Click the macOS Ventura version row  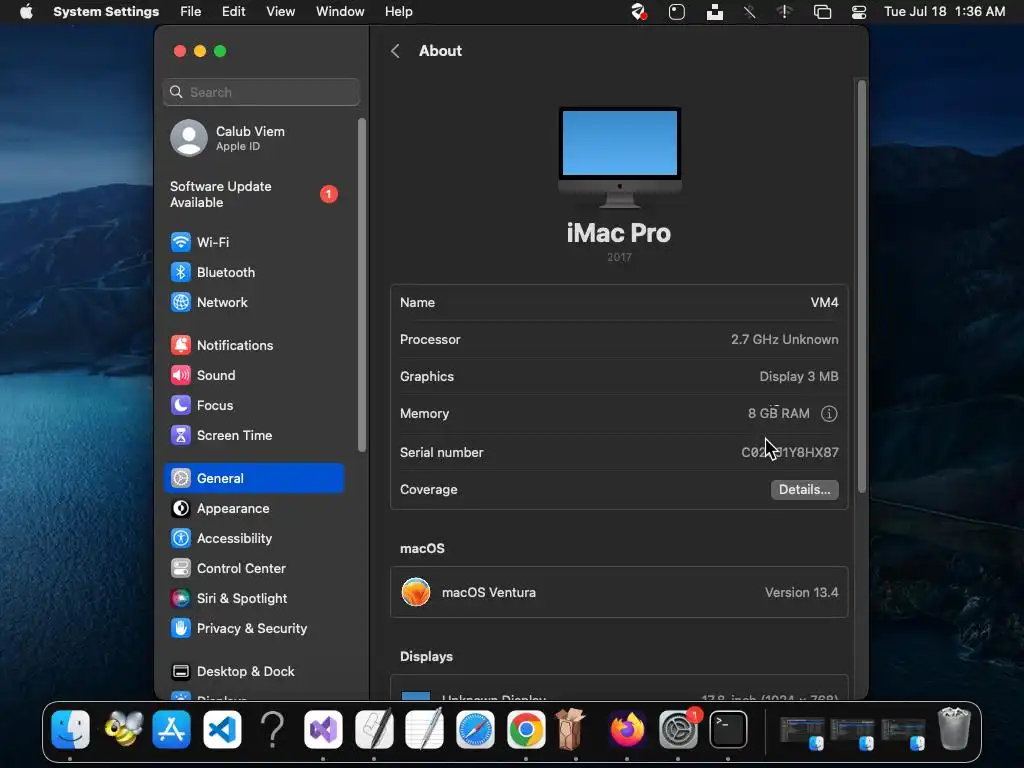coord(619,592)
